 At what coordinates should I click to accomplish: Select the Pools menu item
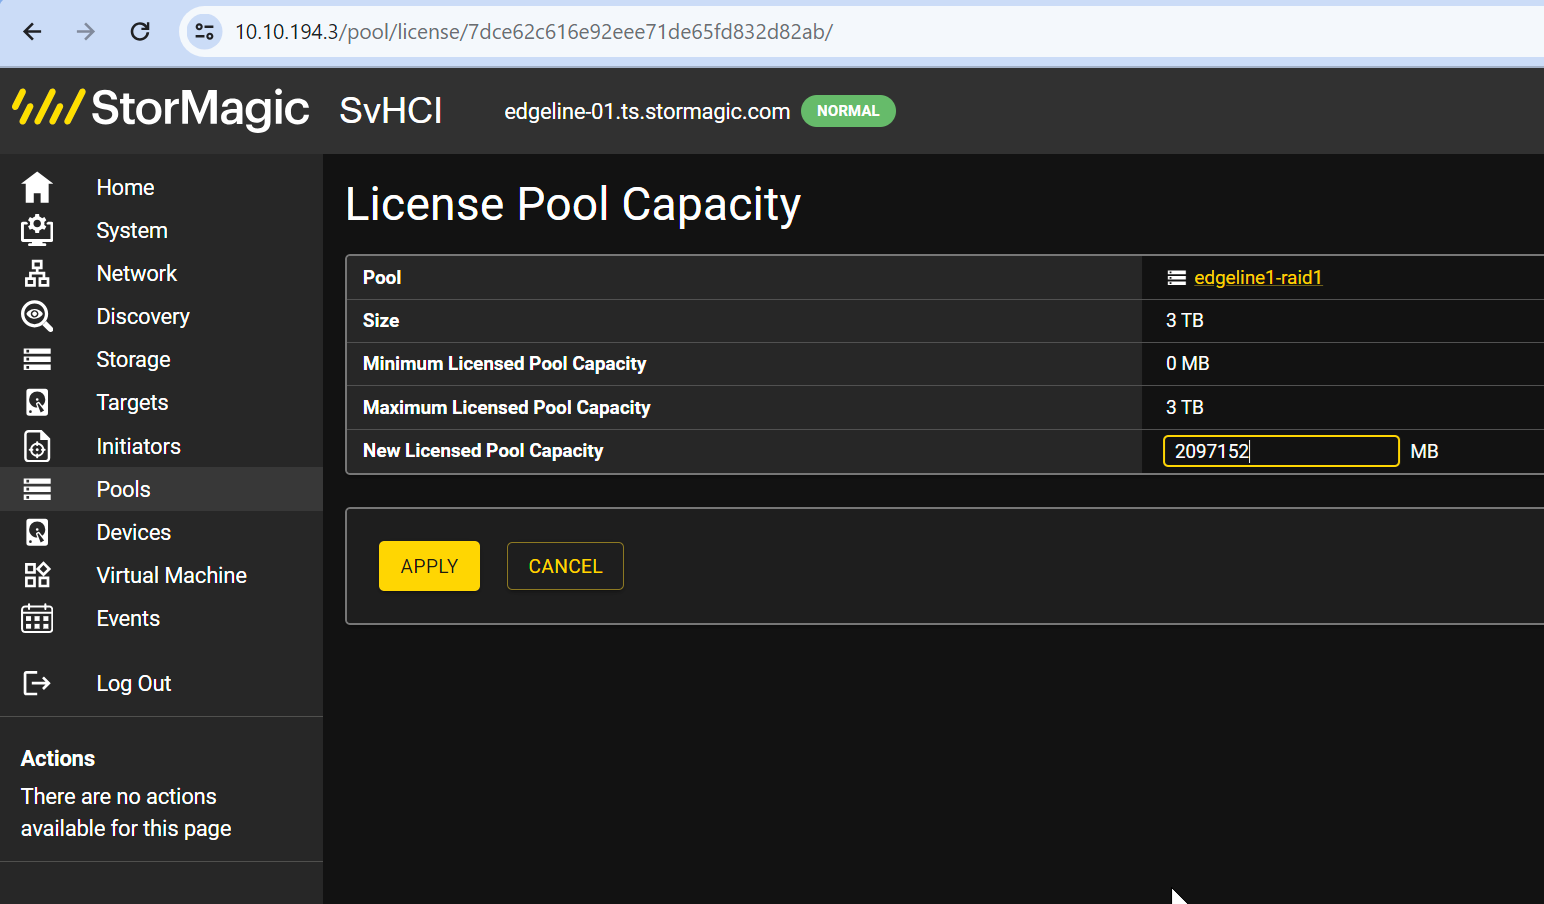[123, 489]
